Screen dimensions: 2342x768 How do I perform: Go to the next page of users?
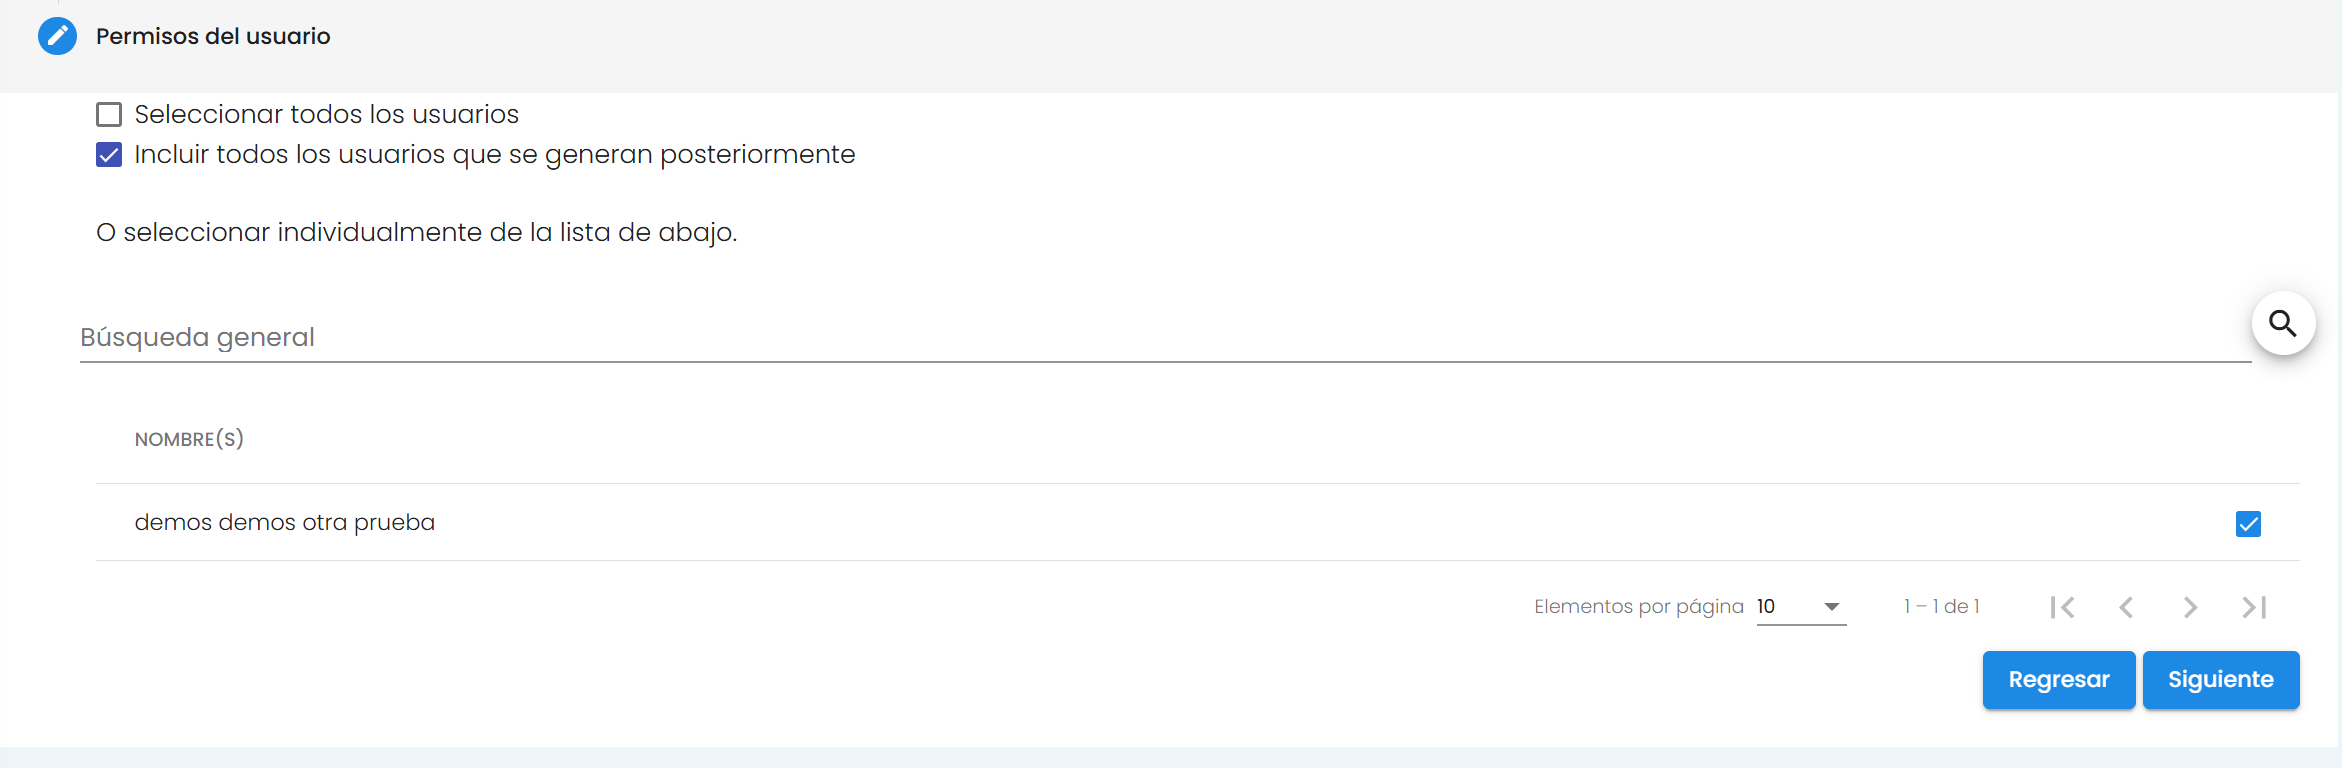pyautogui.click(x=2190, y=607)
